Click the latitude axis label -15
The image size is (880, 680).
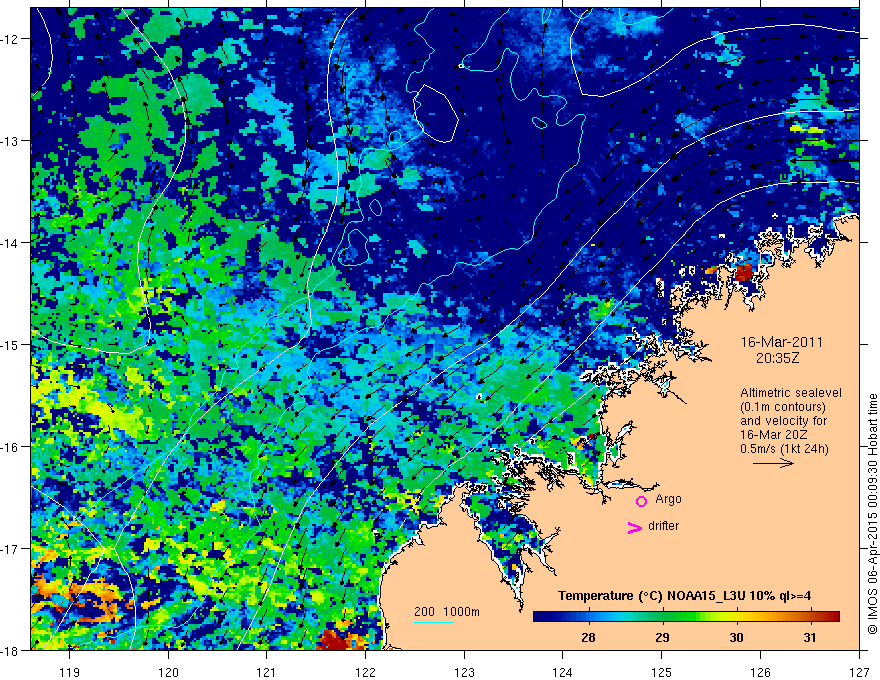coord(10,344)
